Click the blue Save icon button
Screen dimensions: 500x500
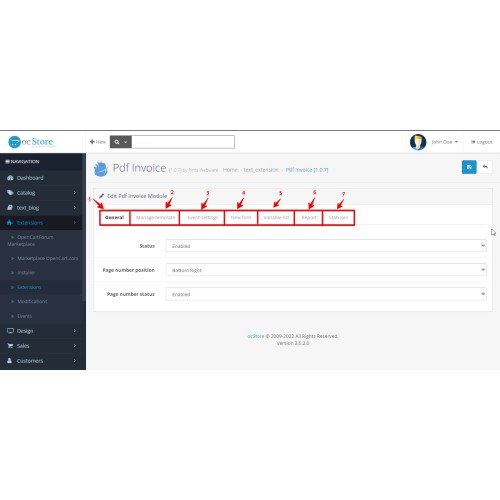tap(469, 167)
